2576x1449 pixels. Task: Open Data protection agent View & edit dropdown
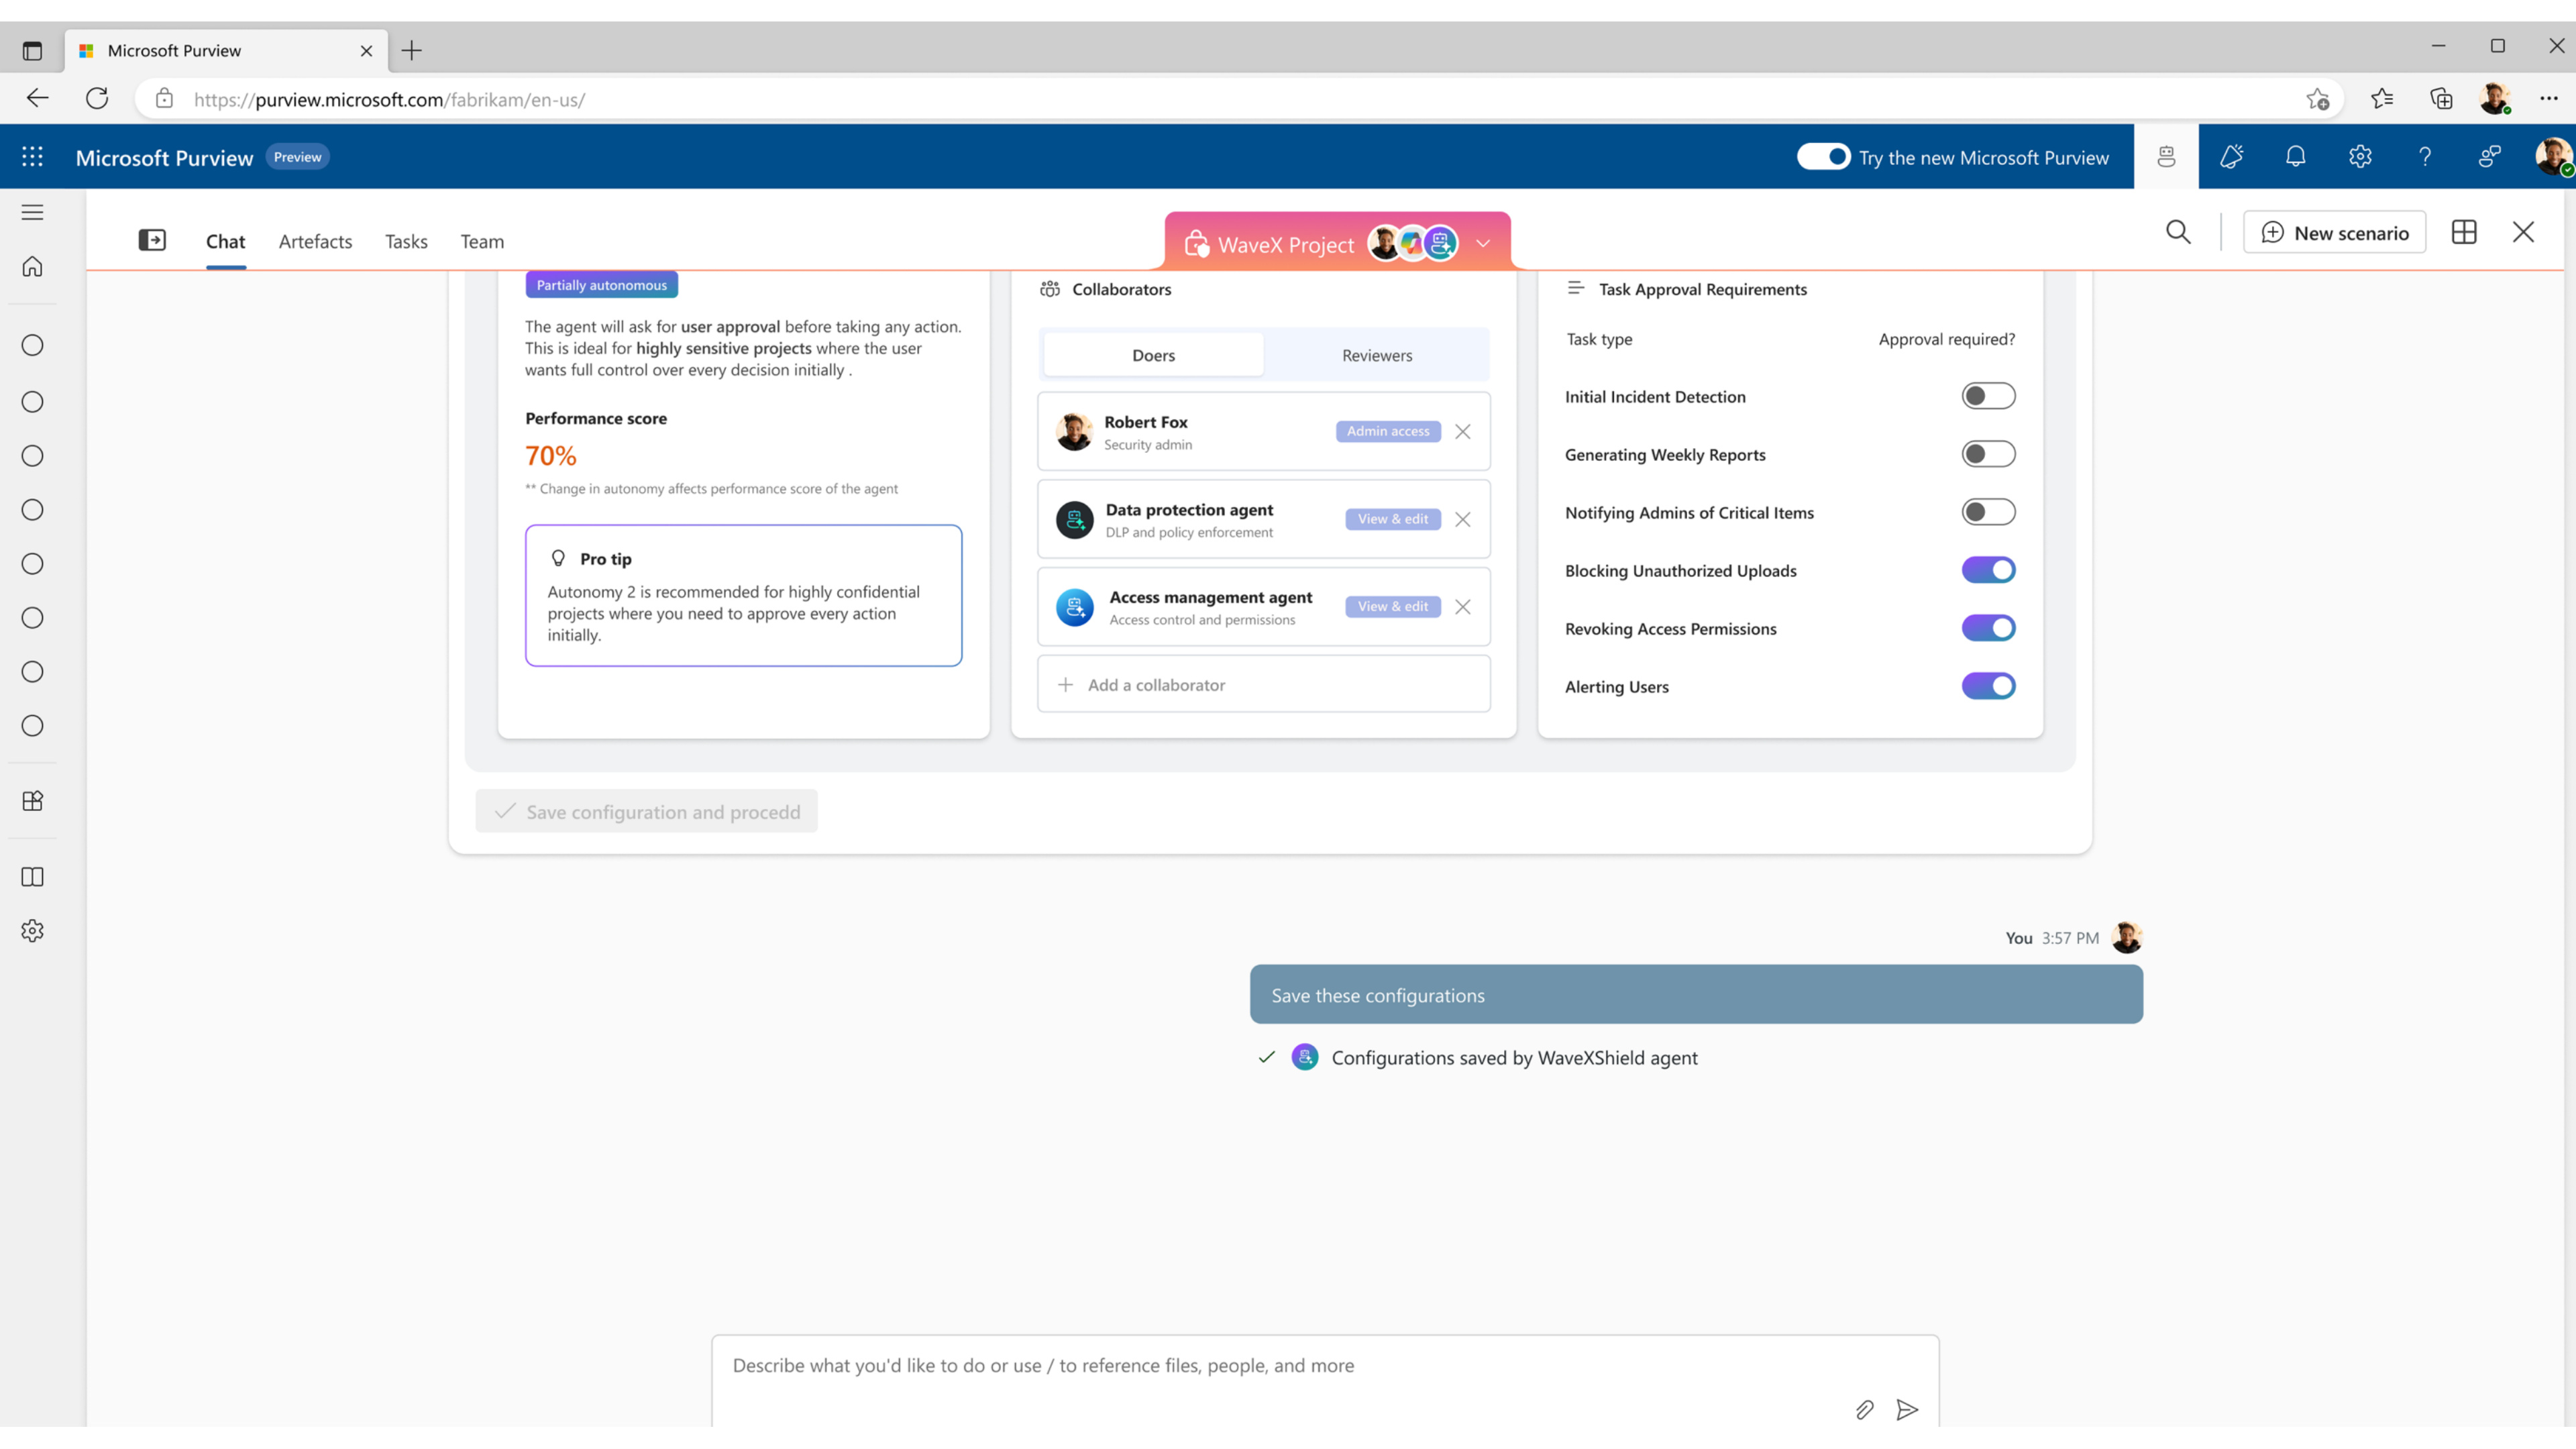(1393, 519)
